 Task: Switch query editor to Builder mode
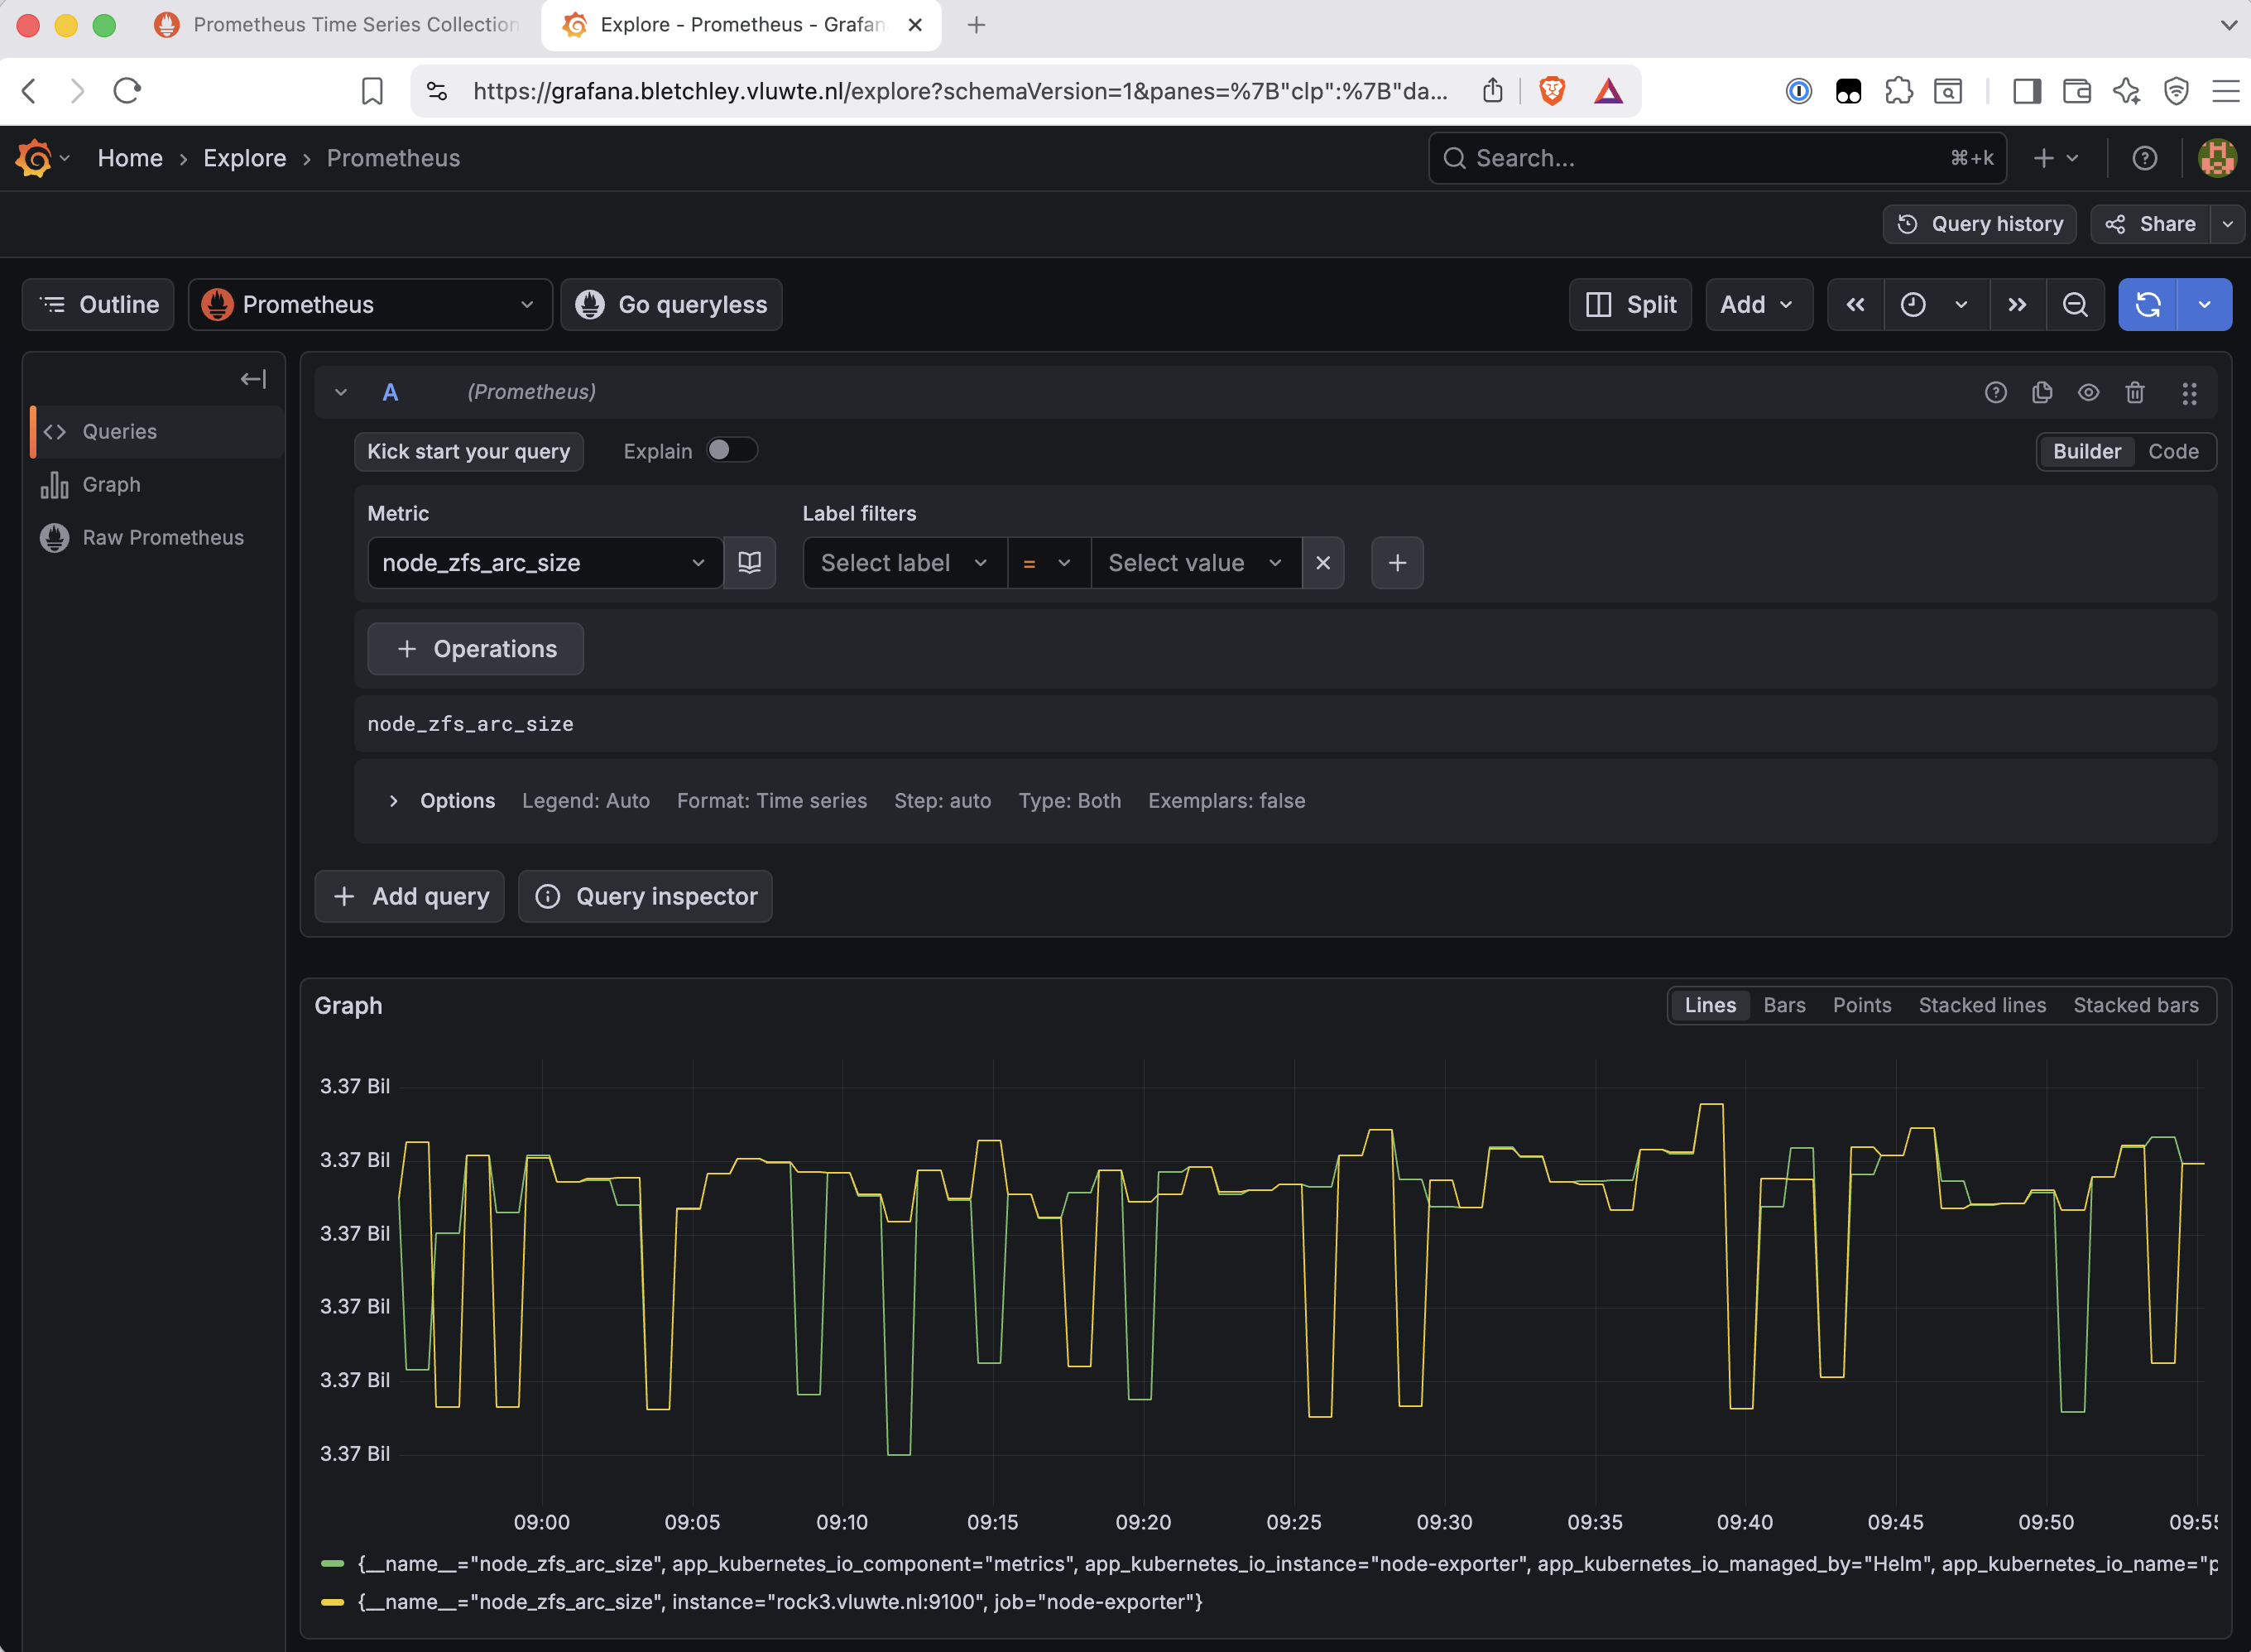pyautogui.click(x=2086, y=452)
